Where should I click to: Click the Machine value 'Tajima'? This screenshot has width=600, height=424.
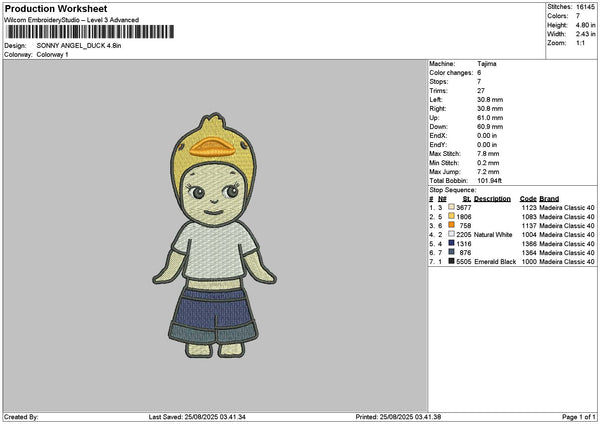point(487,64)
